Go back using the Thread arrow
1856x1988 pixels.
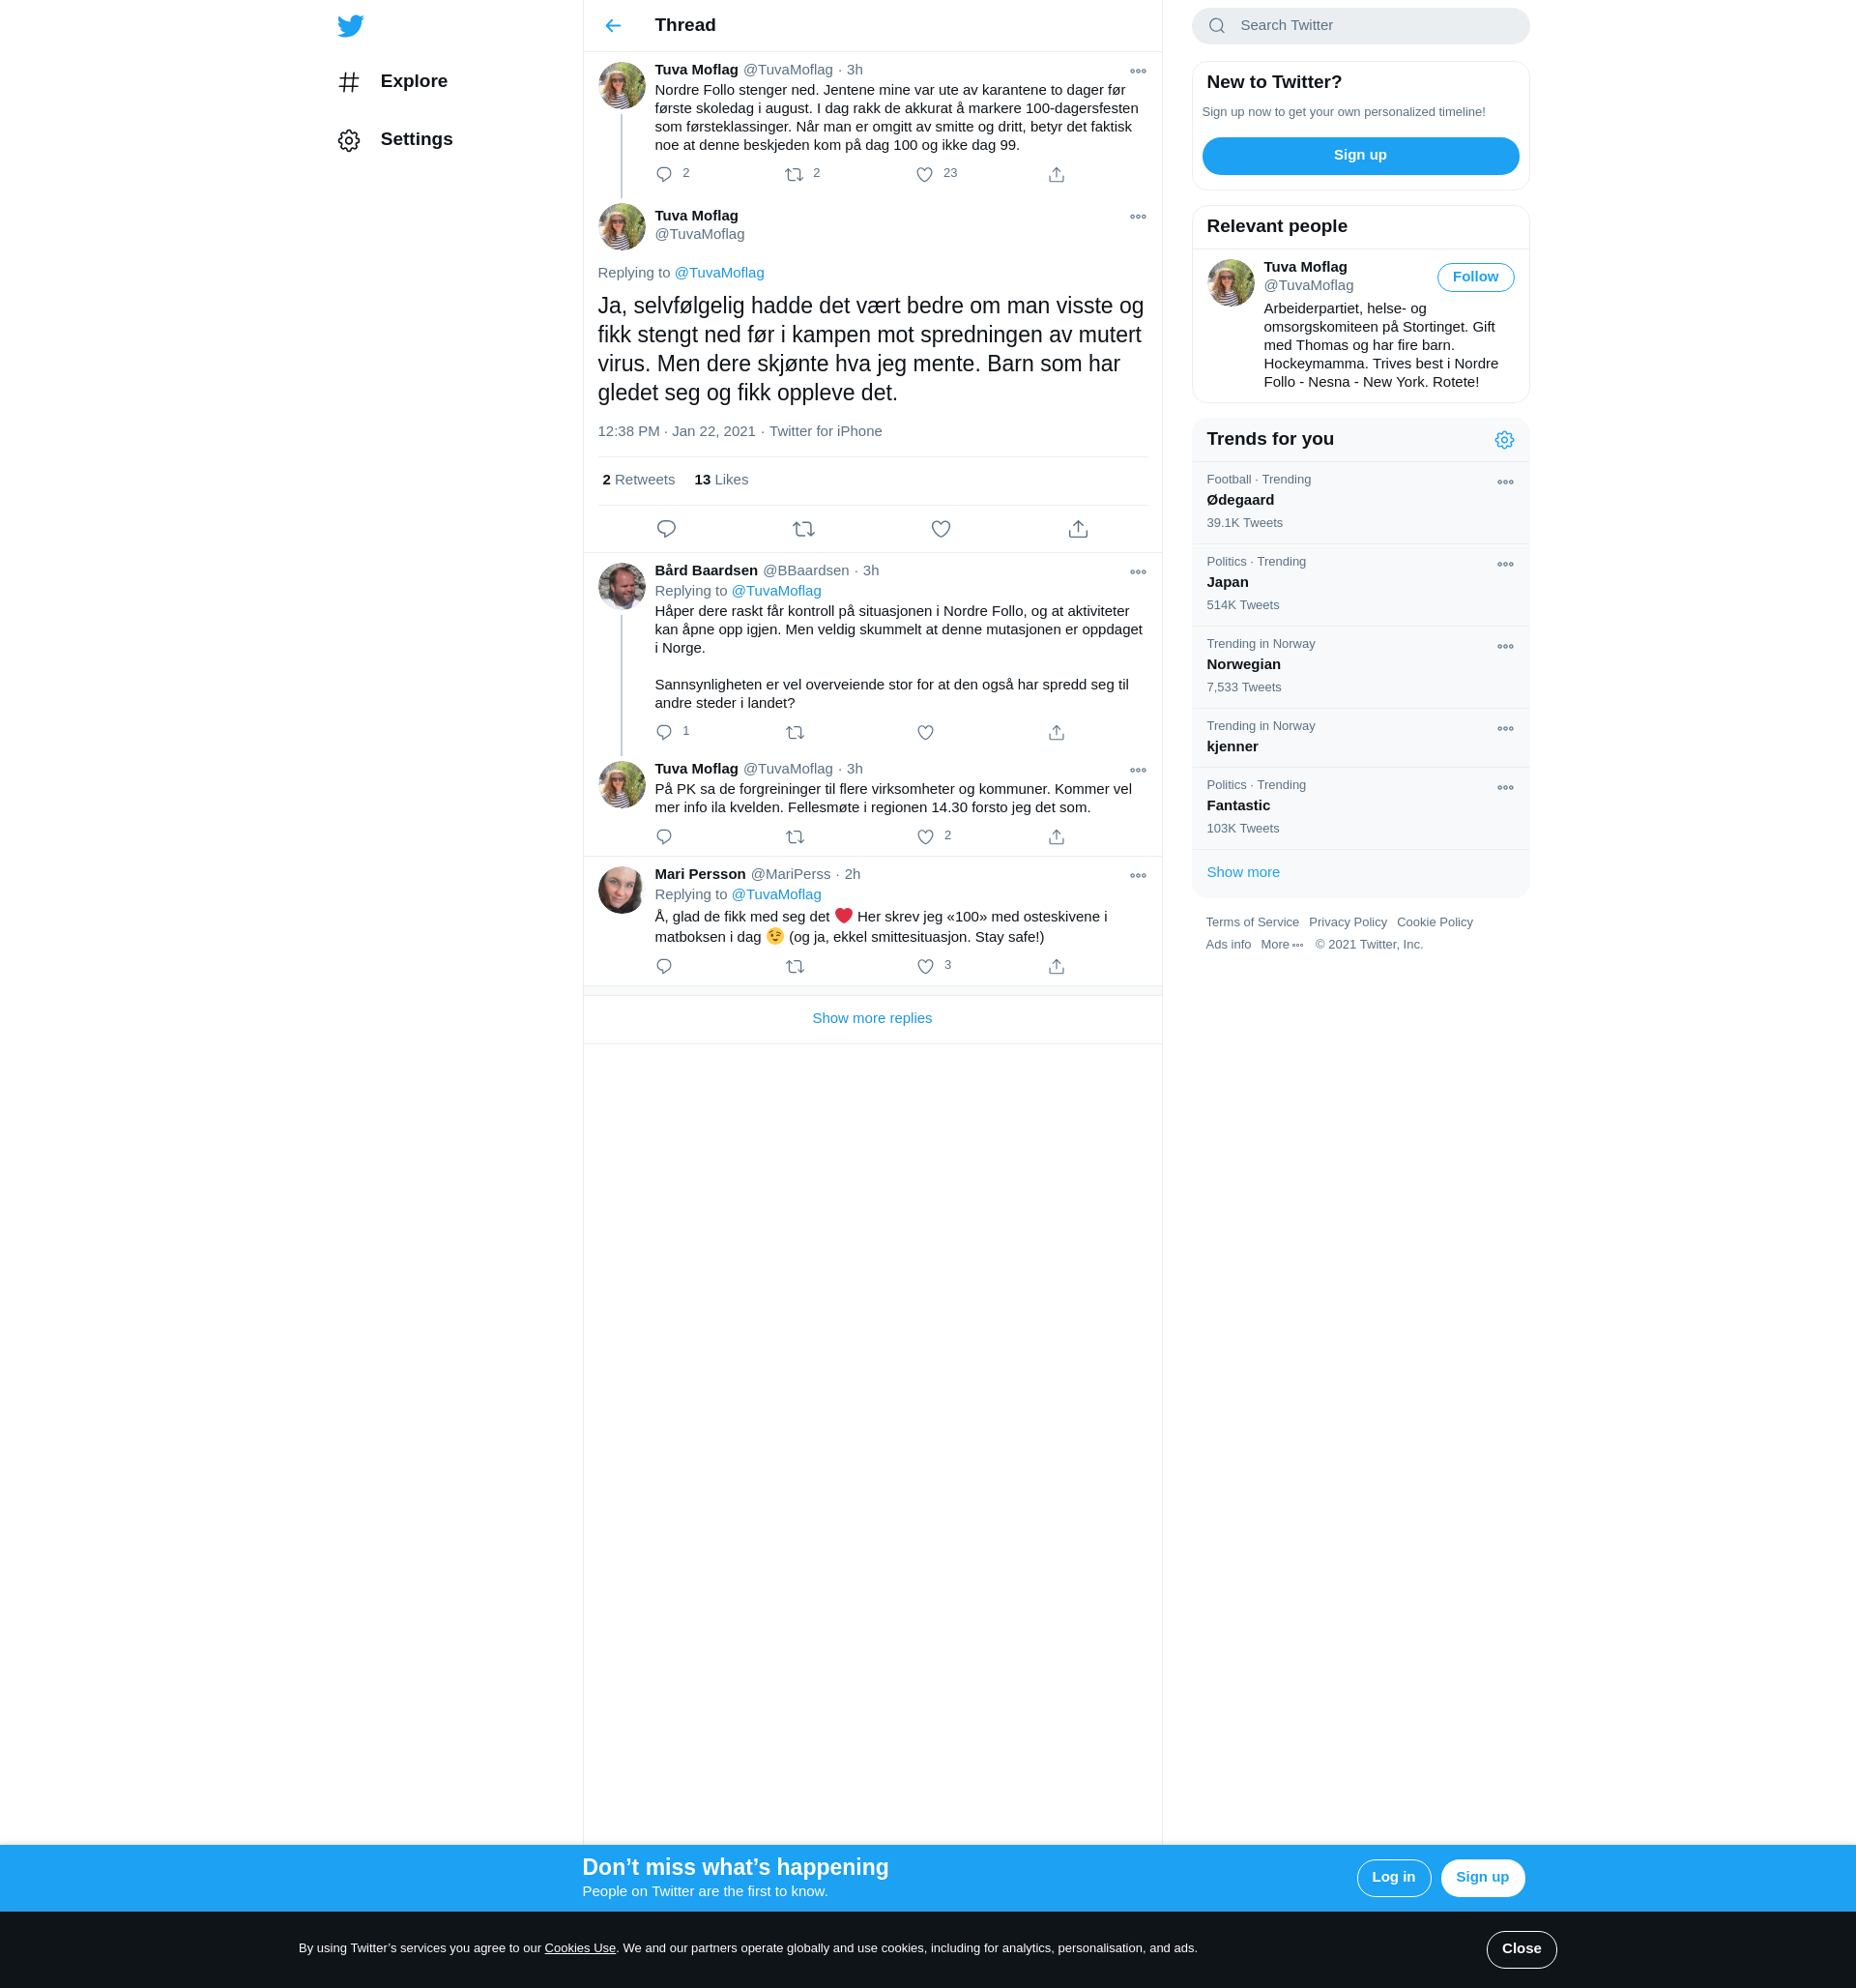(x=613, y=26)
